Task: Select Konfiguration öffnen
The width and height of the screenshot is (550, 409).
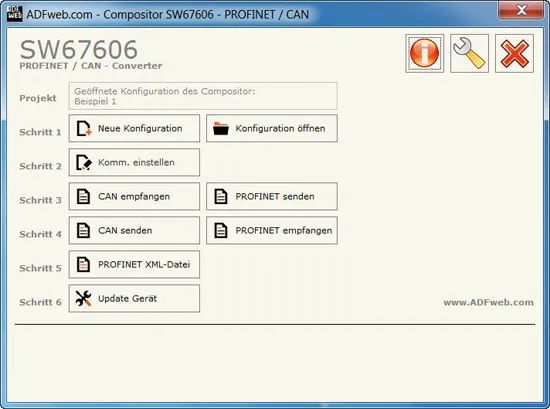Action: pos(272,128)
